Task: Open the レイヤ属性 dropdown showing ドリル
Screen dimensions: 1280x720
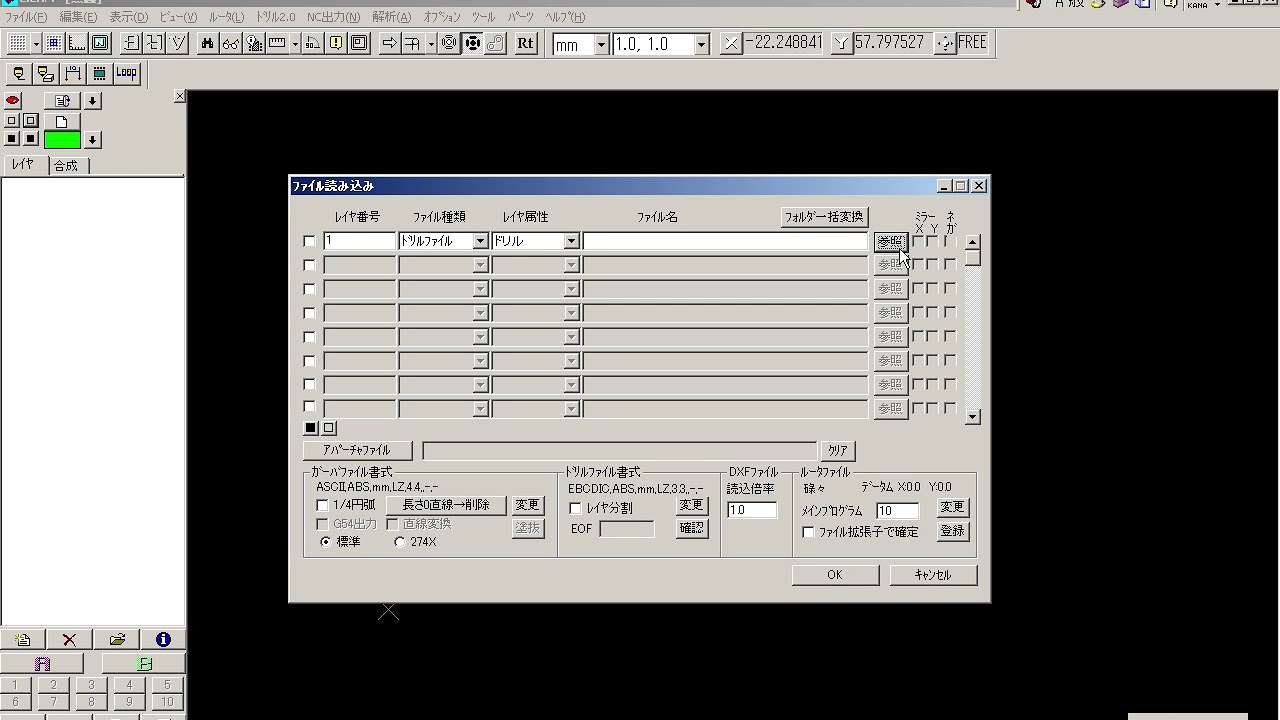Action: point(571,241)
